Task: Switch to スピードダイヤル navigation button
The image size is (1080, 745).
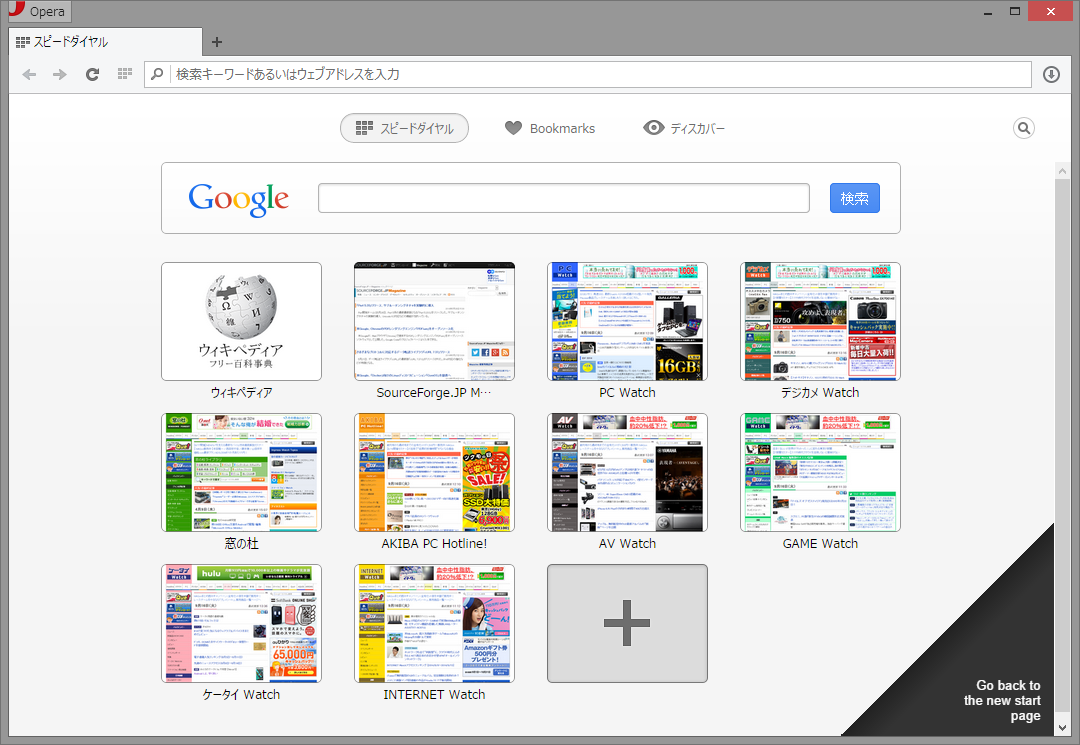Action: click(404, 128)
